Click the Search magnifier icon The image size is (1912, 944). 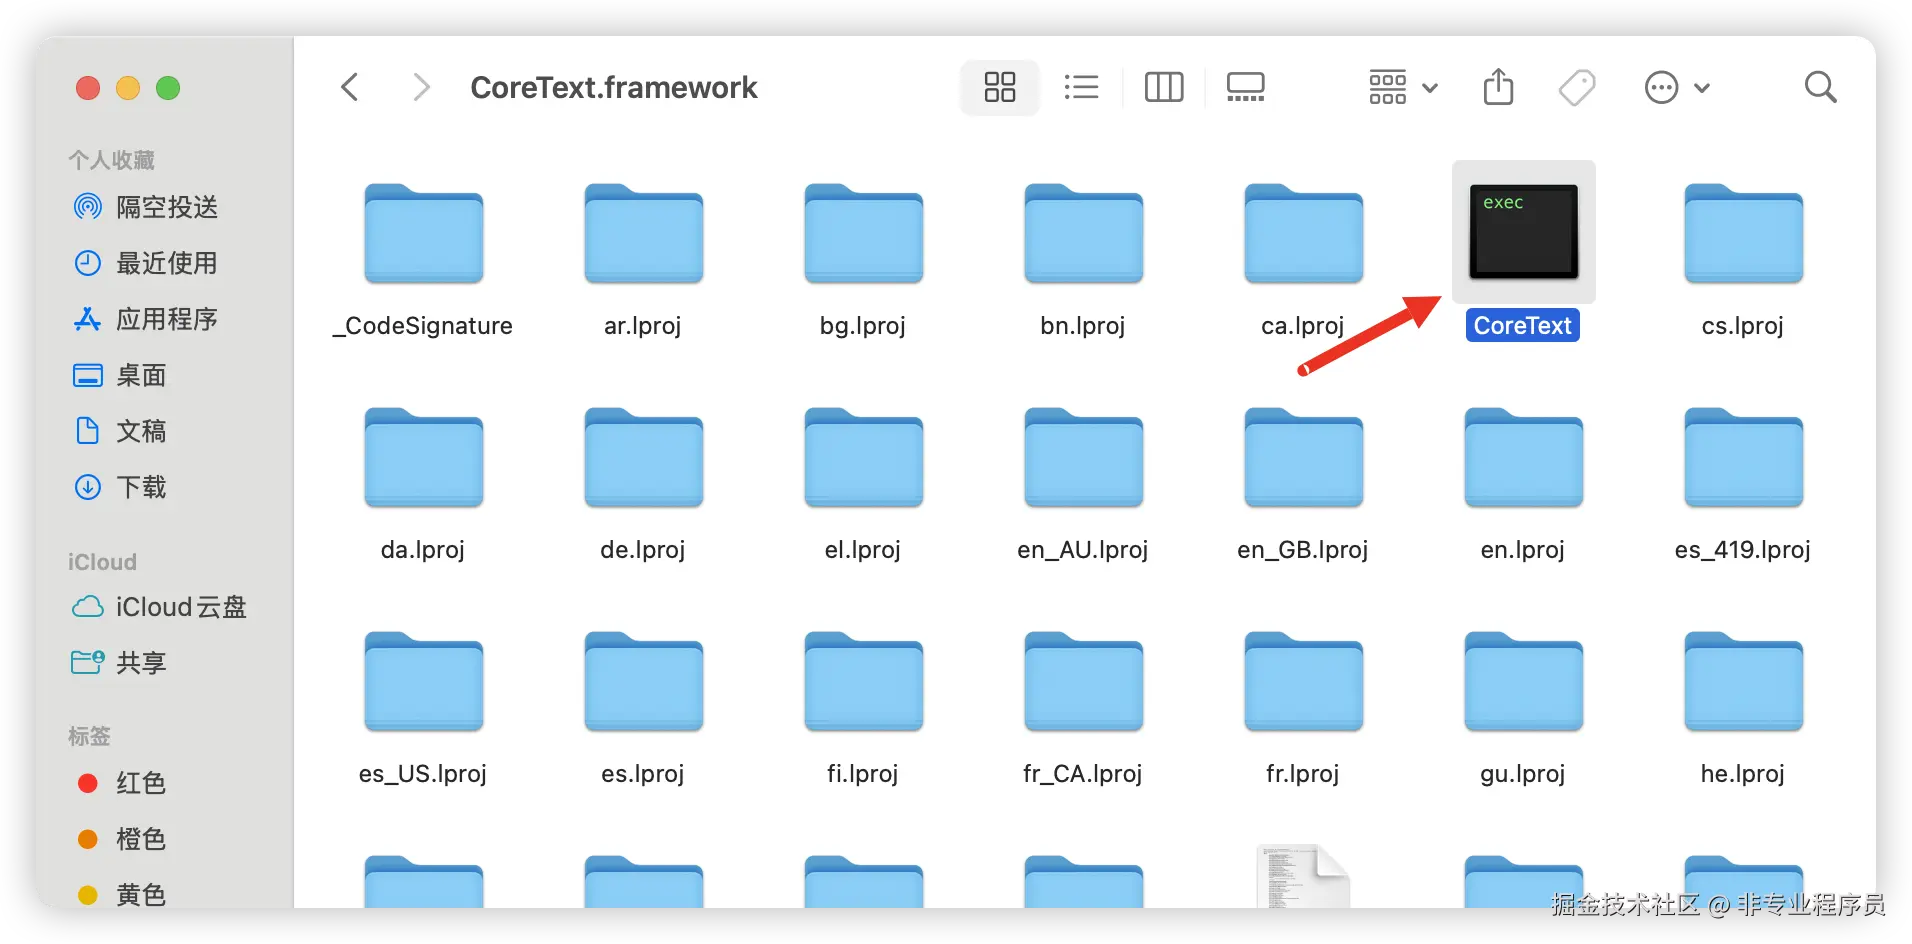1820,87
